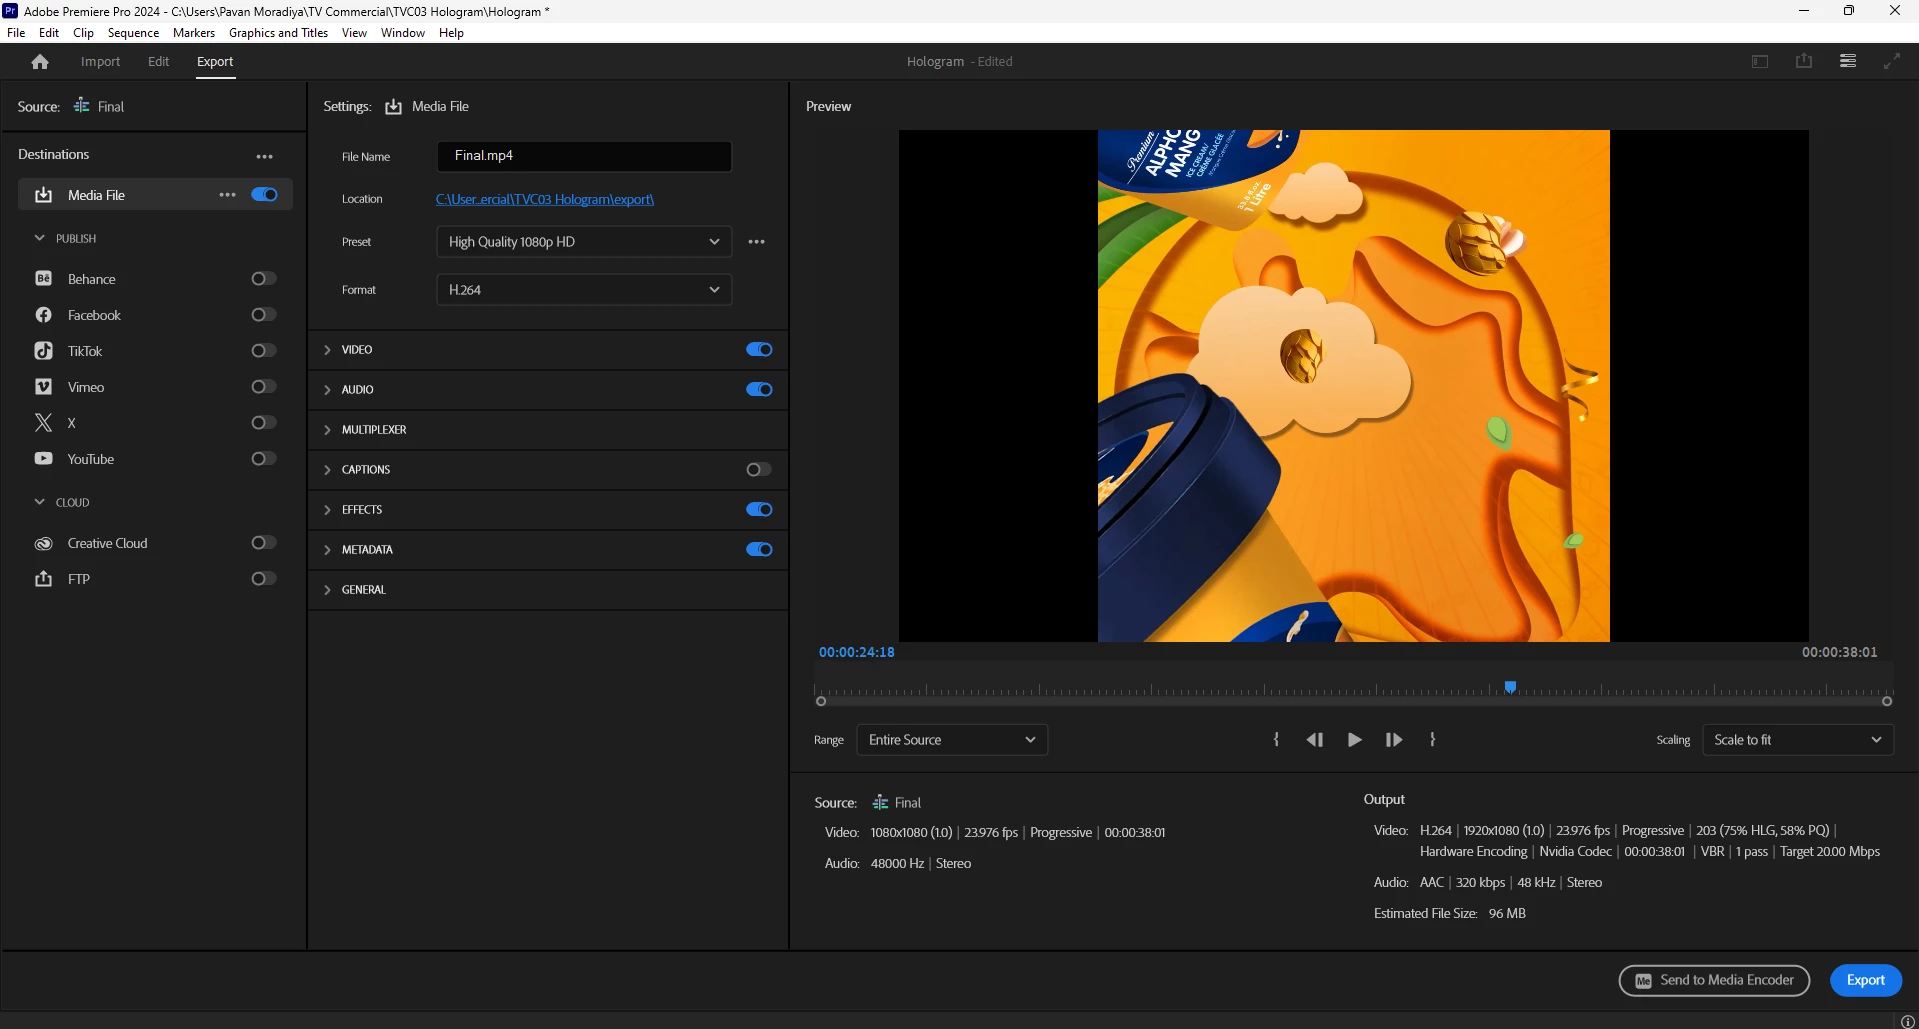Screen dimensions: 1919x1029
Task: Open the Sequence menu
Action: [133, 33]
